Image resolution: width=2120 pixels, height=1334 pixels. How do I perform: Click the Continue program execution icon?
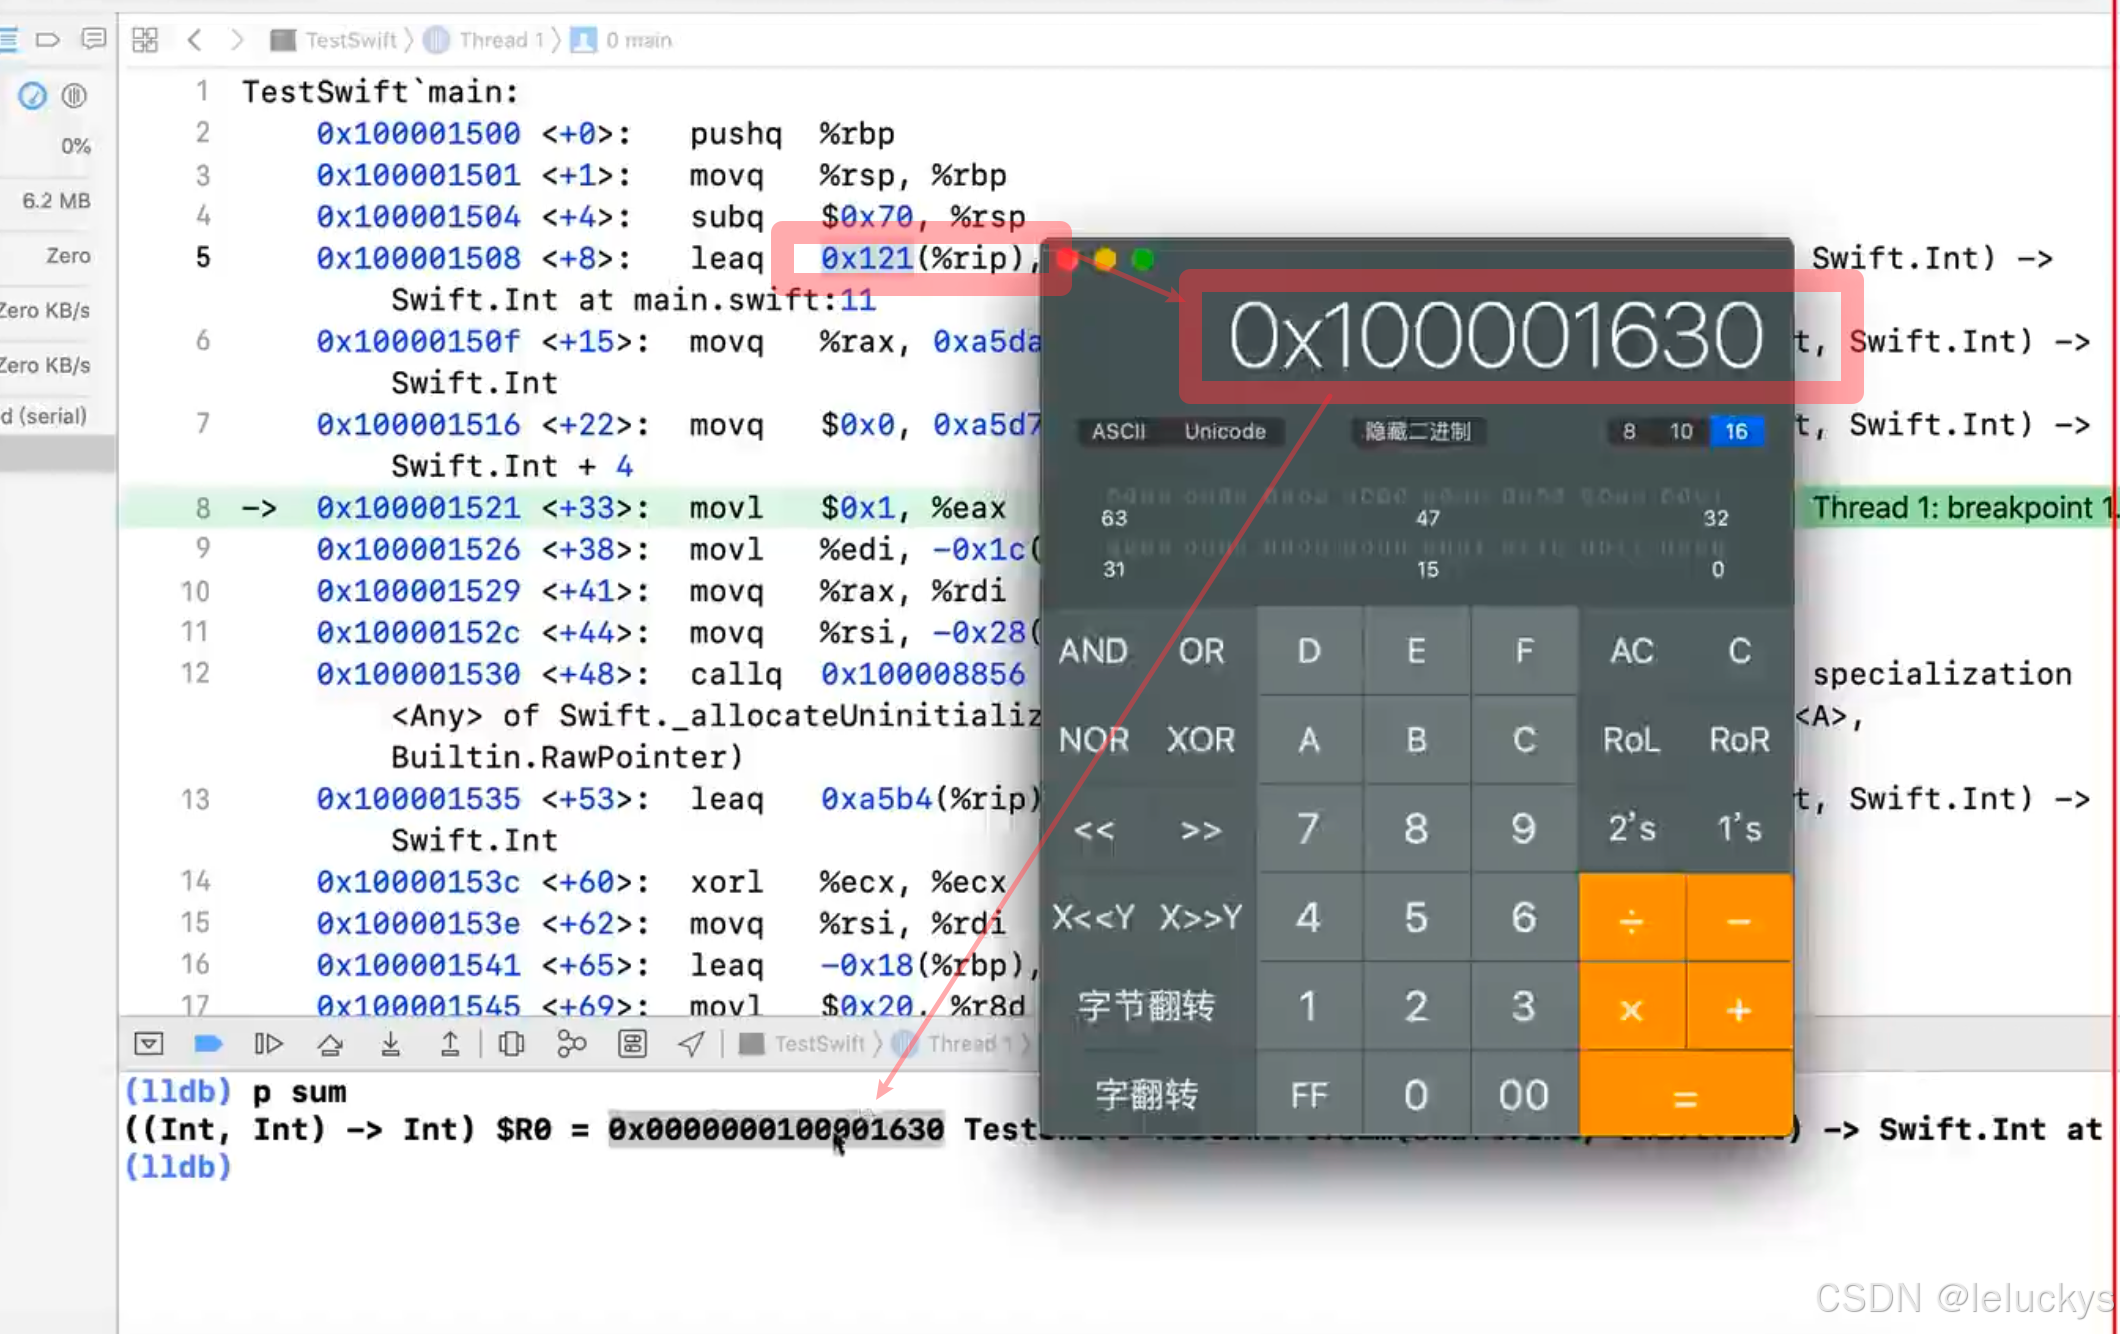tap(268, 1044)
